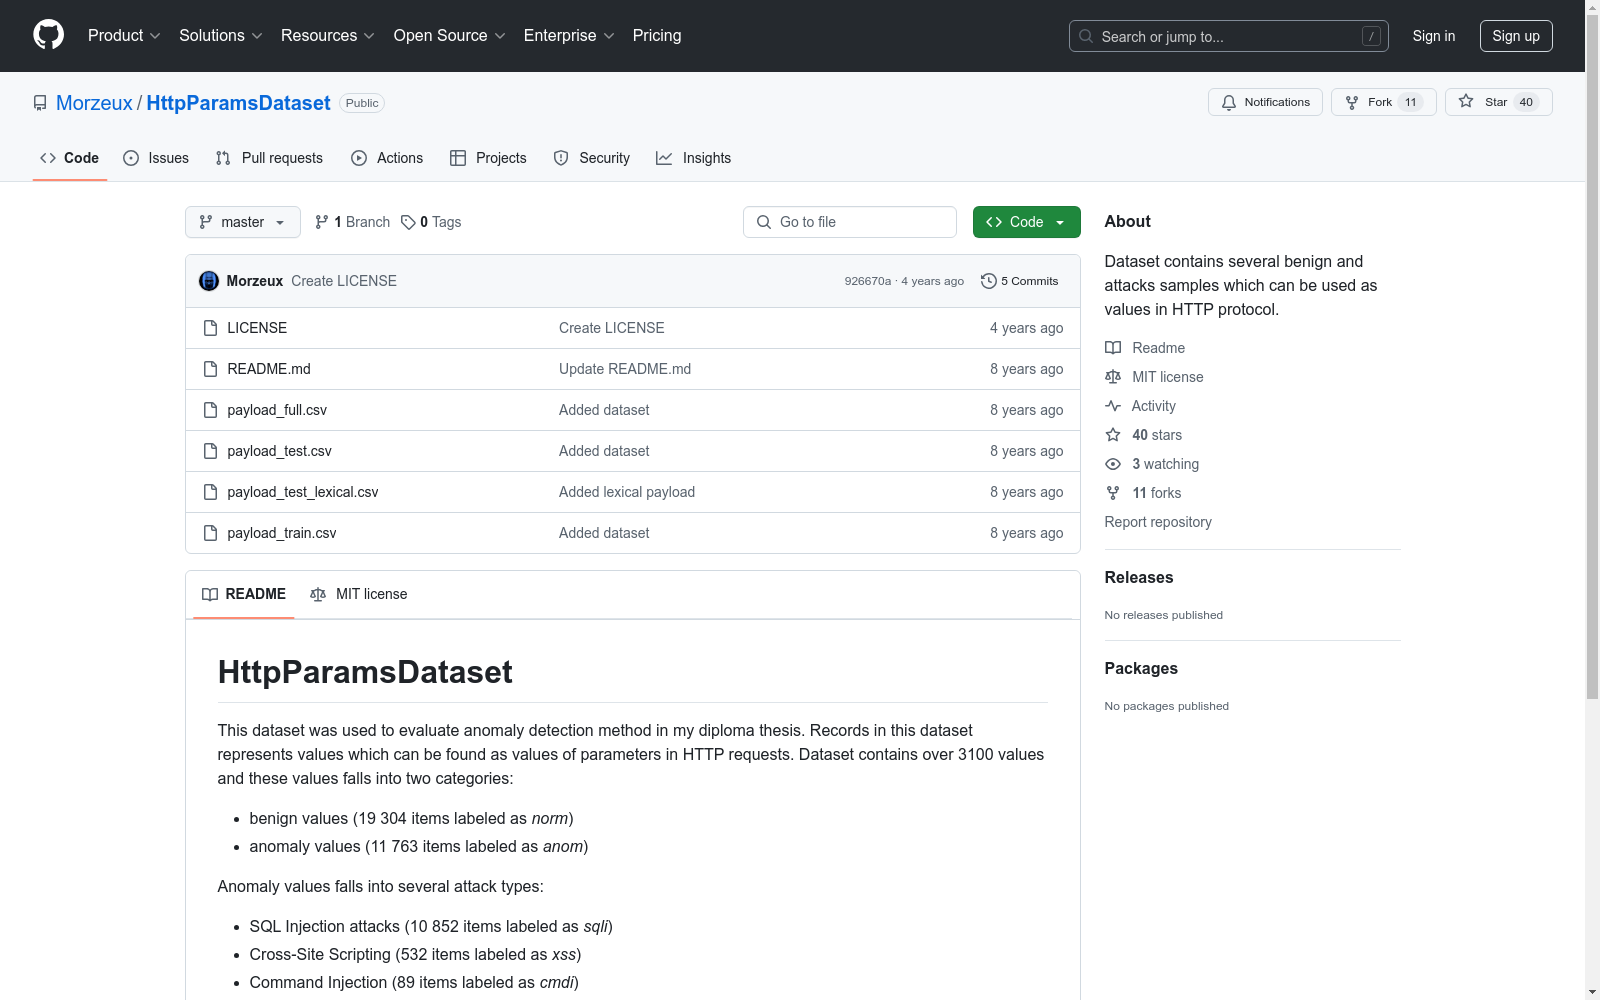Click the Sign in link
The image size is (1600, 1000).
(1434, 36)
